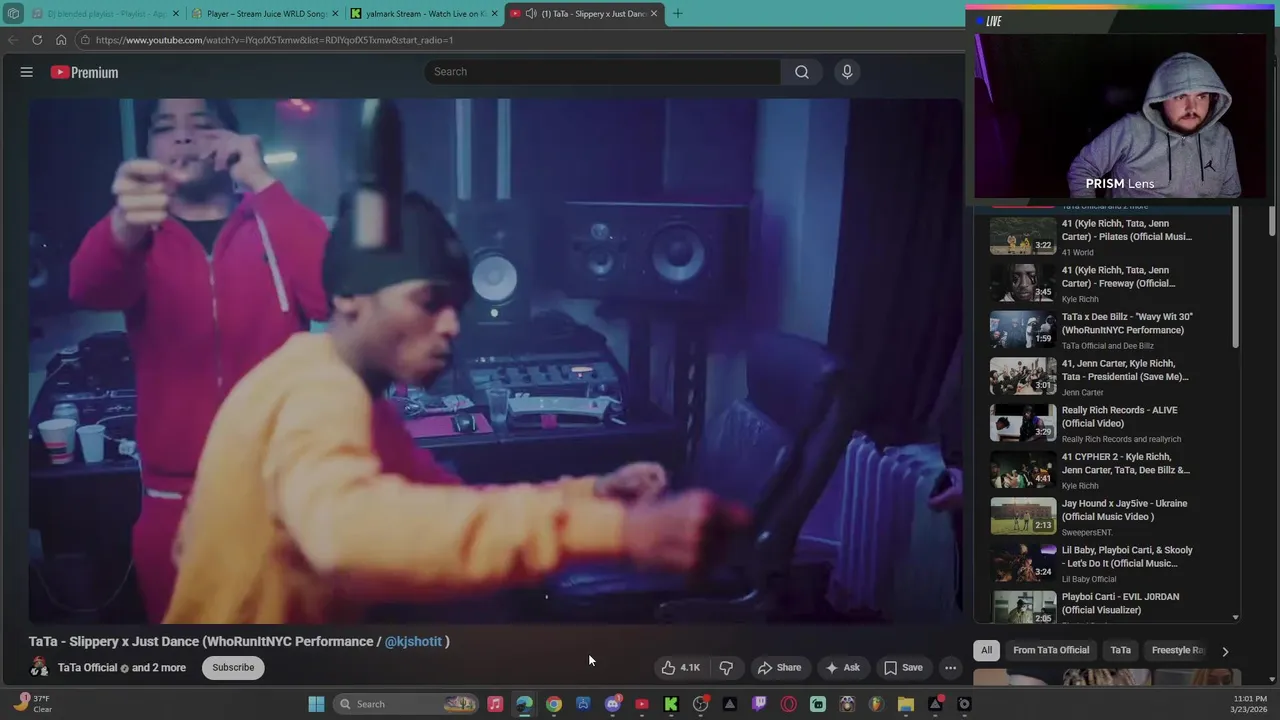The image size is (1280, 720).
Task: Click the playlist panel scrollbar thumb
Action: (1235, 278)
